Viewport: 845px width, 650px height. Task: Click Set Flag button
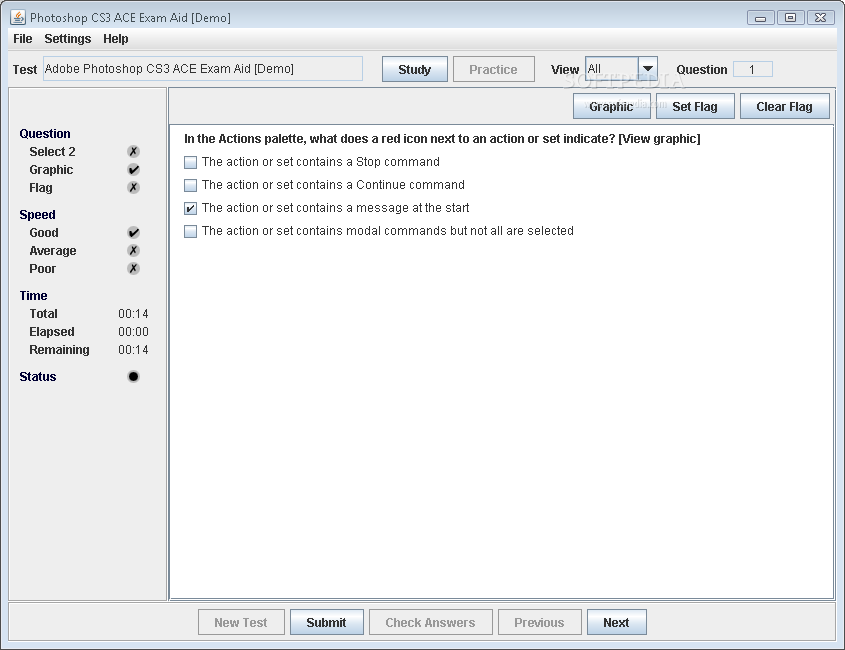click(695, 106)
